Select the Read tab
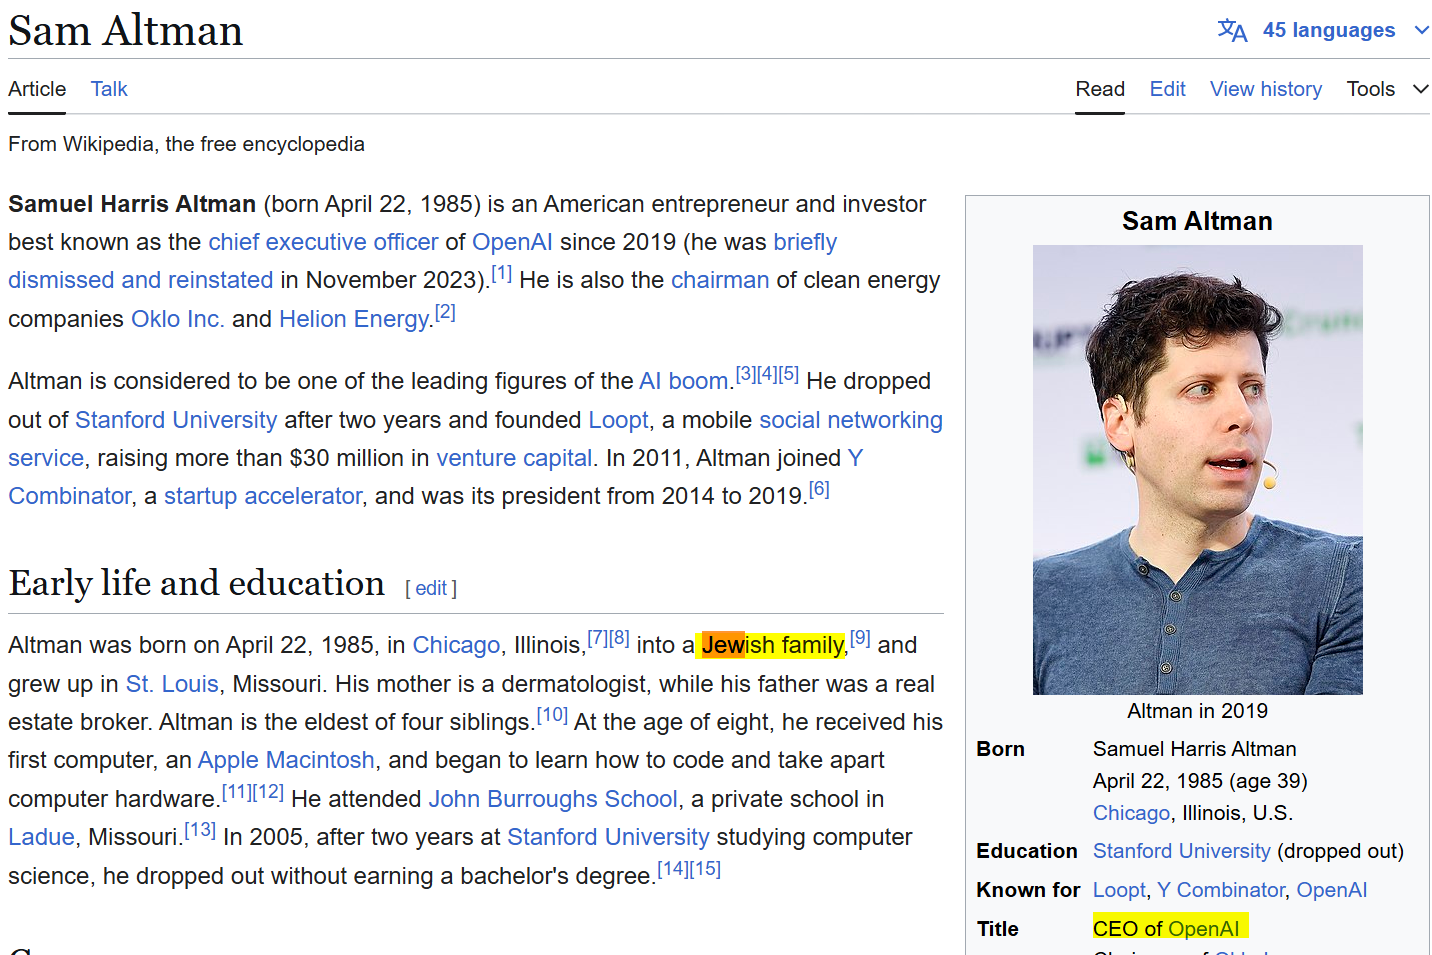Image resolution: width=1432 pixels, height=955 pixels. pyautogui.click(x=1100, y=89)
